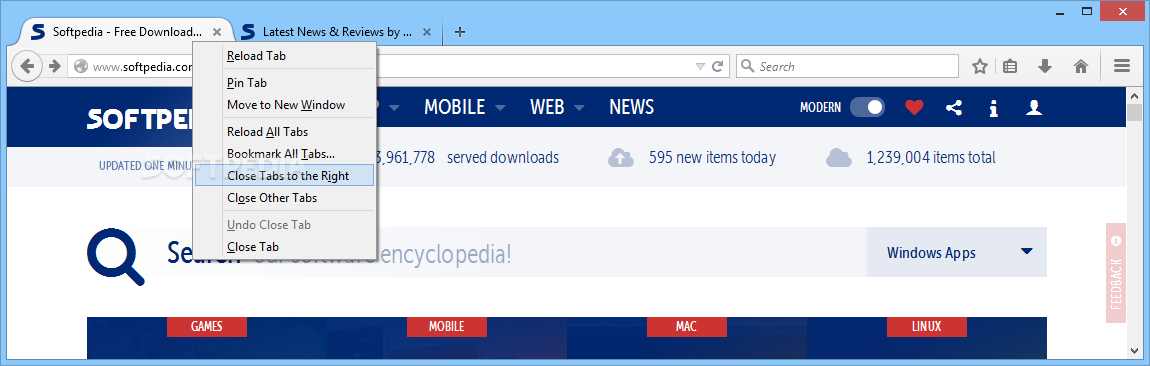Screen dimensions: 1150x366
Task: Switch to Latest News & Reviews tab
Action: 337,32
